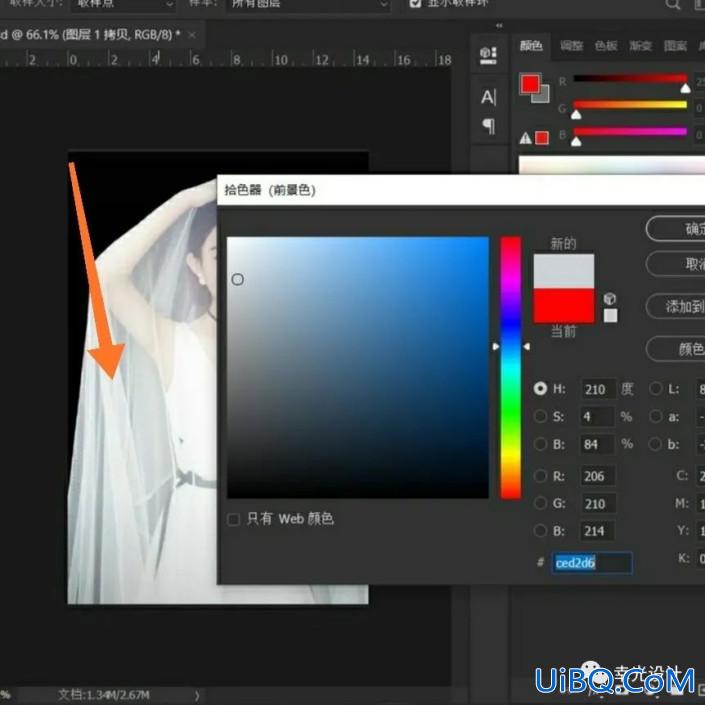The width and height of the screenshot is (705, 705).
Task: Click the search magnifier in the options bar
Action: click(x=672, y=4)
